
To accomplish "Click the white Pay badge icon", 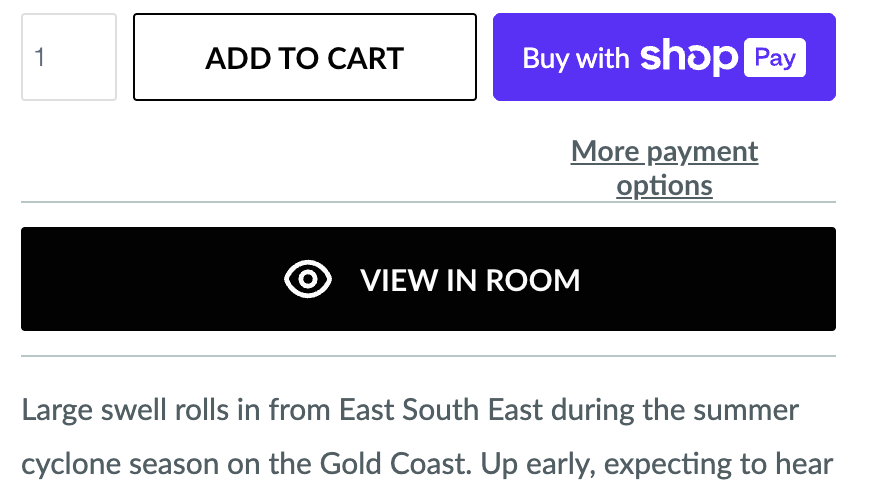I will coord(775,58).
